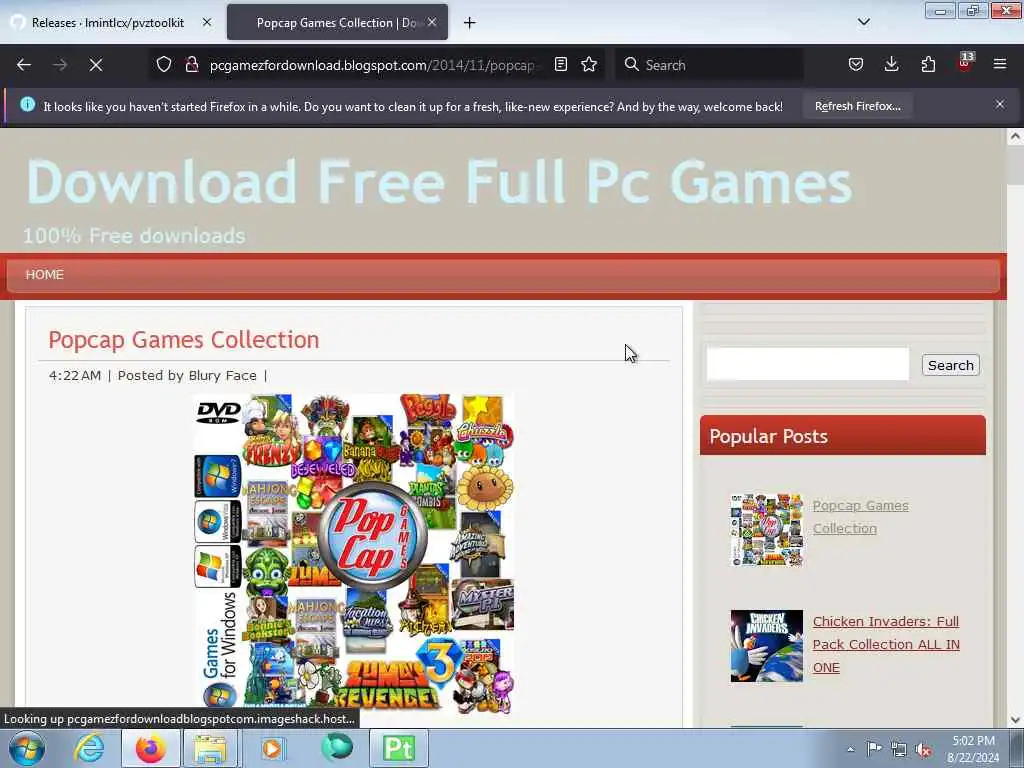1024x768 pixels.
Task: Expand the list all tabs chevron
Action: 864,22
